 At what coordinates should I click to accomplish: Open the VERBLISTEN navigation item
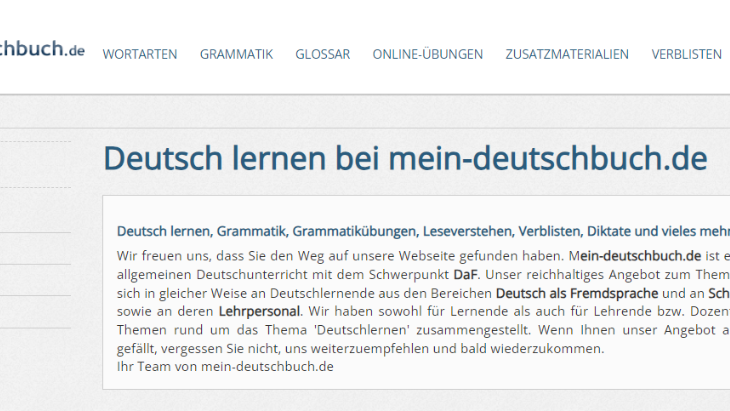click(x=686, y=54)
